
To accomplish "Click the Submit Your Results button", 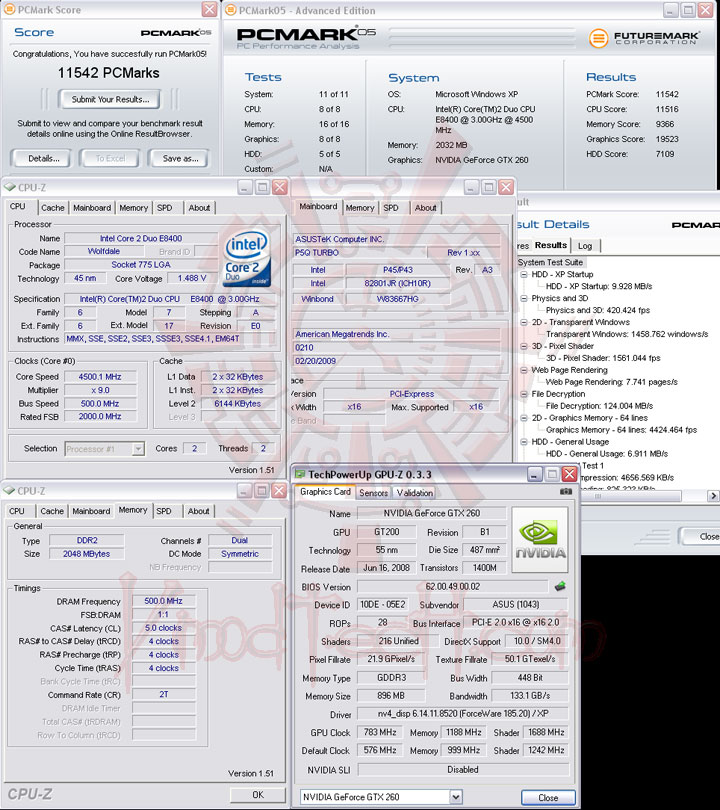I will coord(111,99).
